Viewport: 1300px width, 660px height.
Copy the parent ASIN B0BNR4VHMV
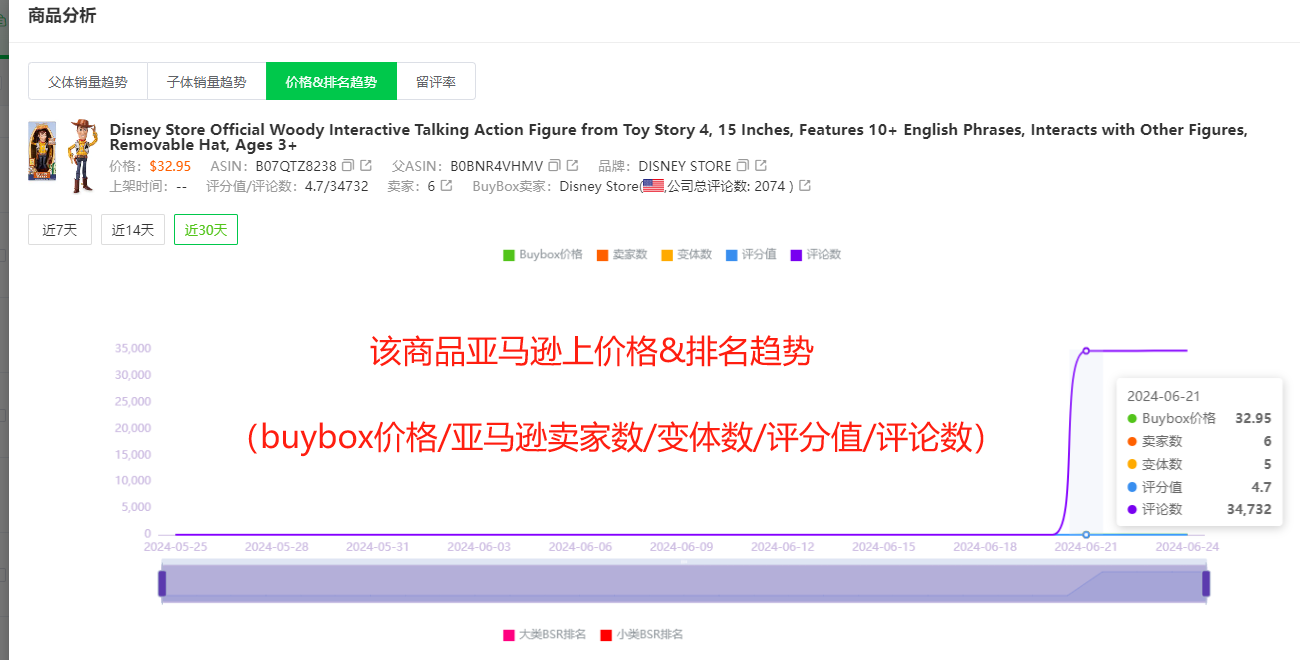(554, 165)
